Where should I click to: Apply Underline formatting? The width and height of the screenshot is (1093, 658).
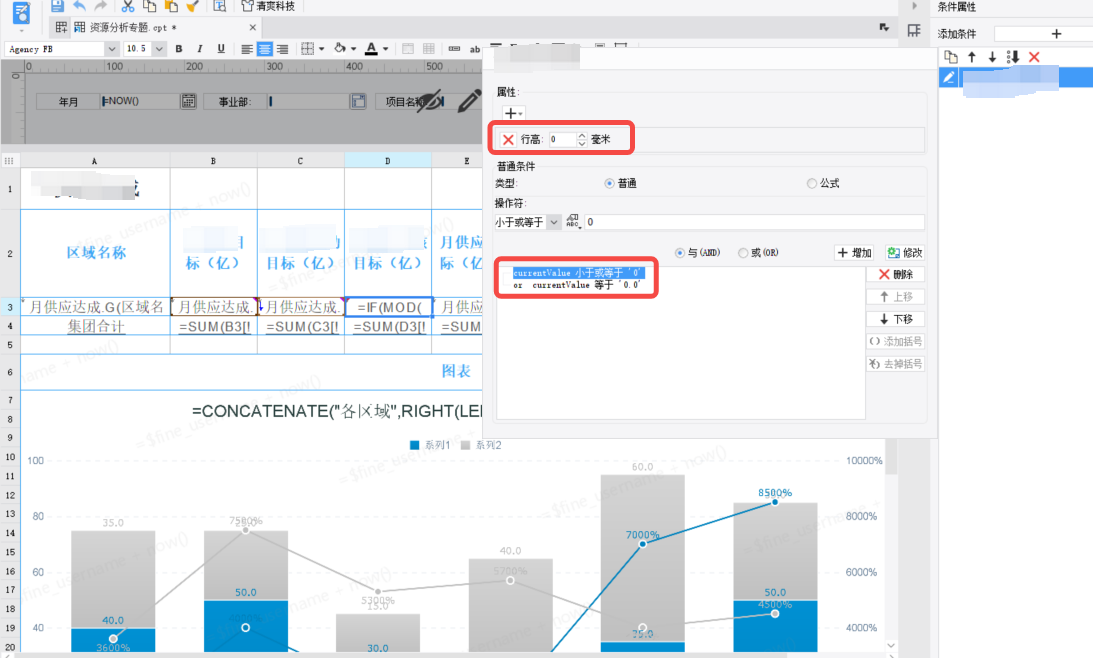221,49
